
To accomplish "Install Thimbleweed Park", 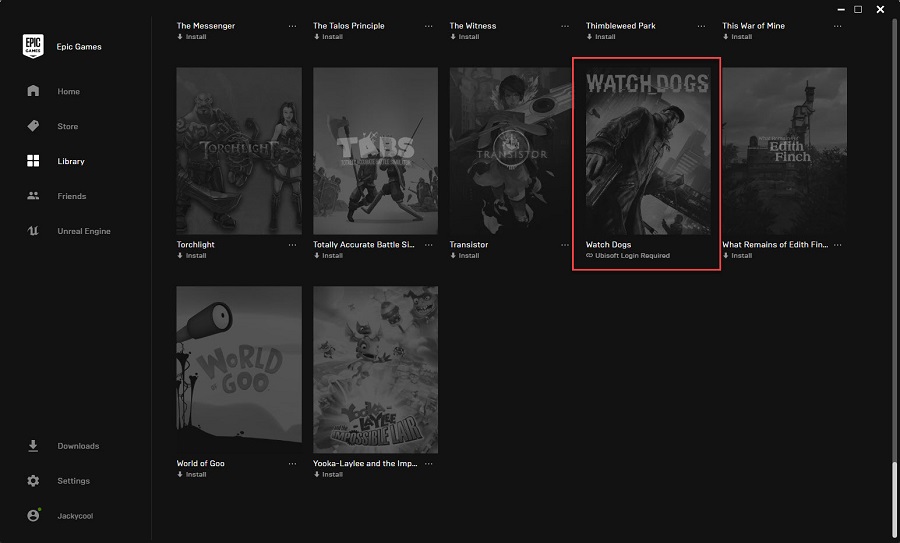I will coord(601,37).
